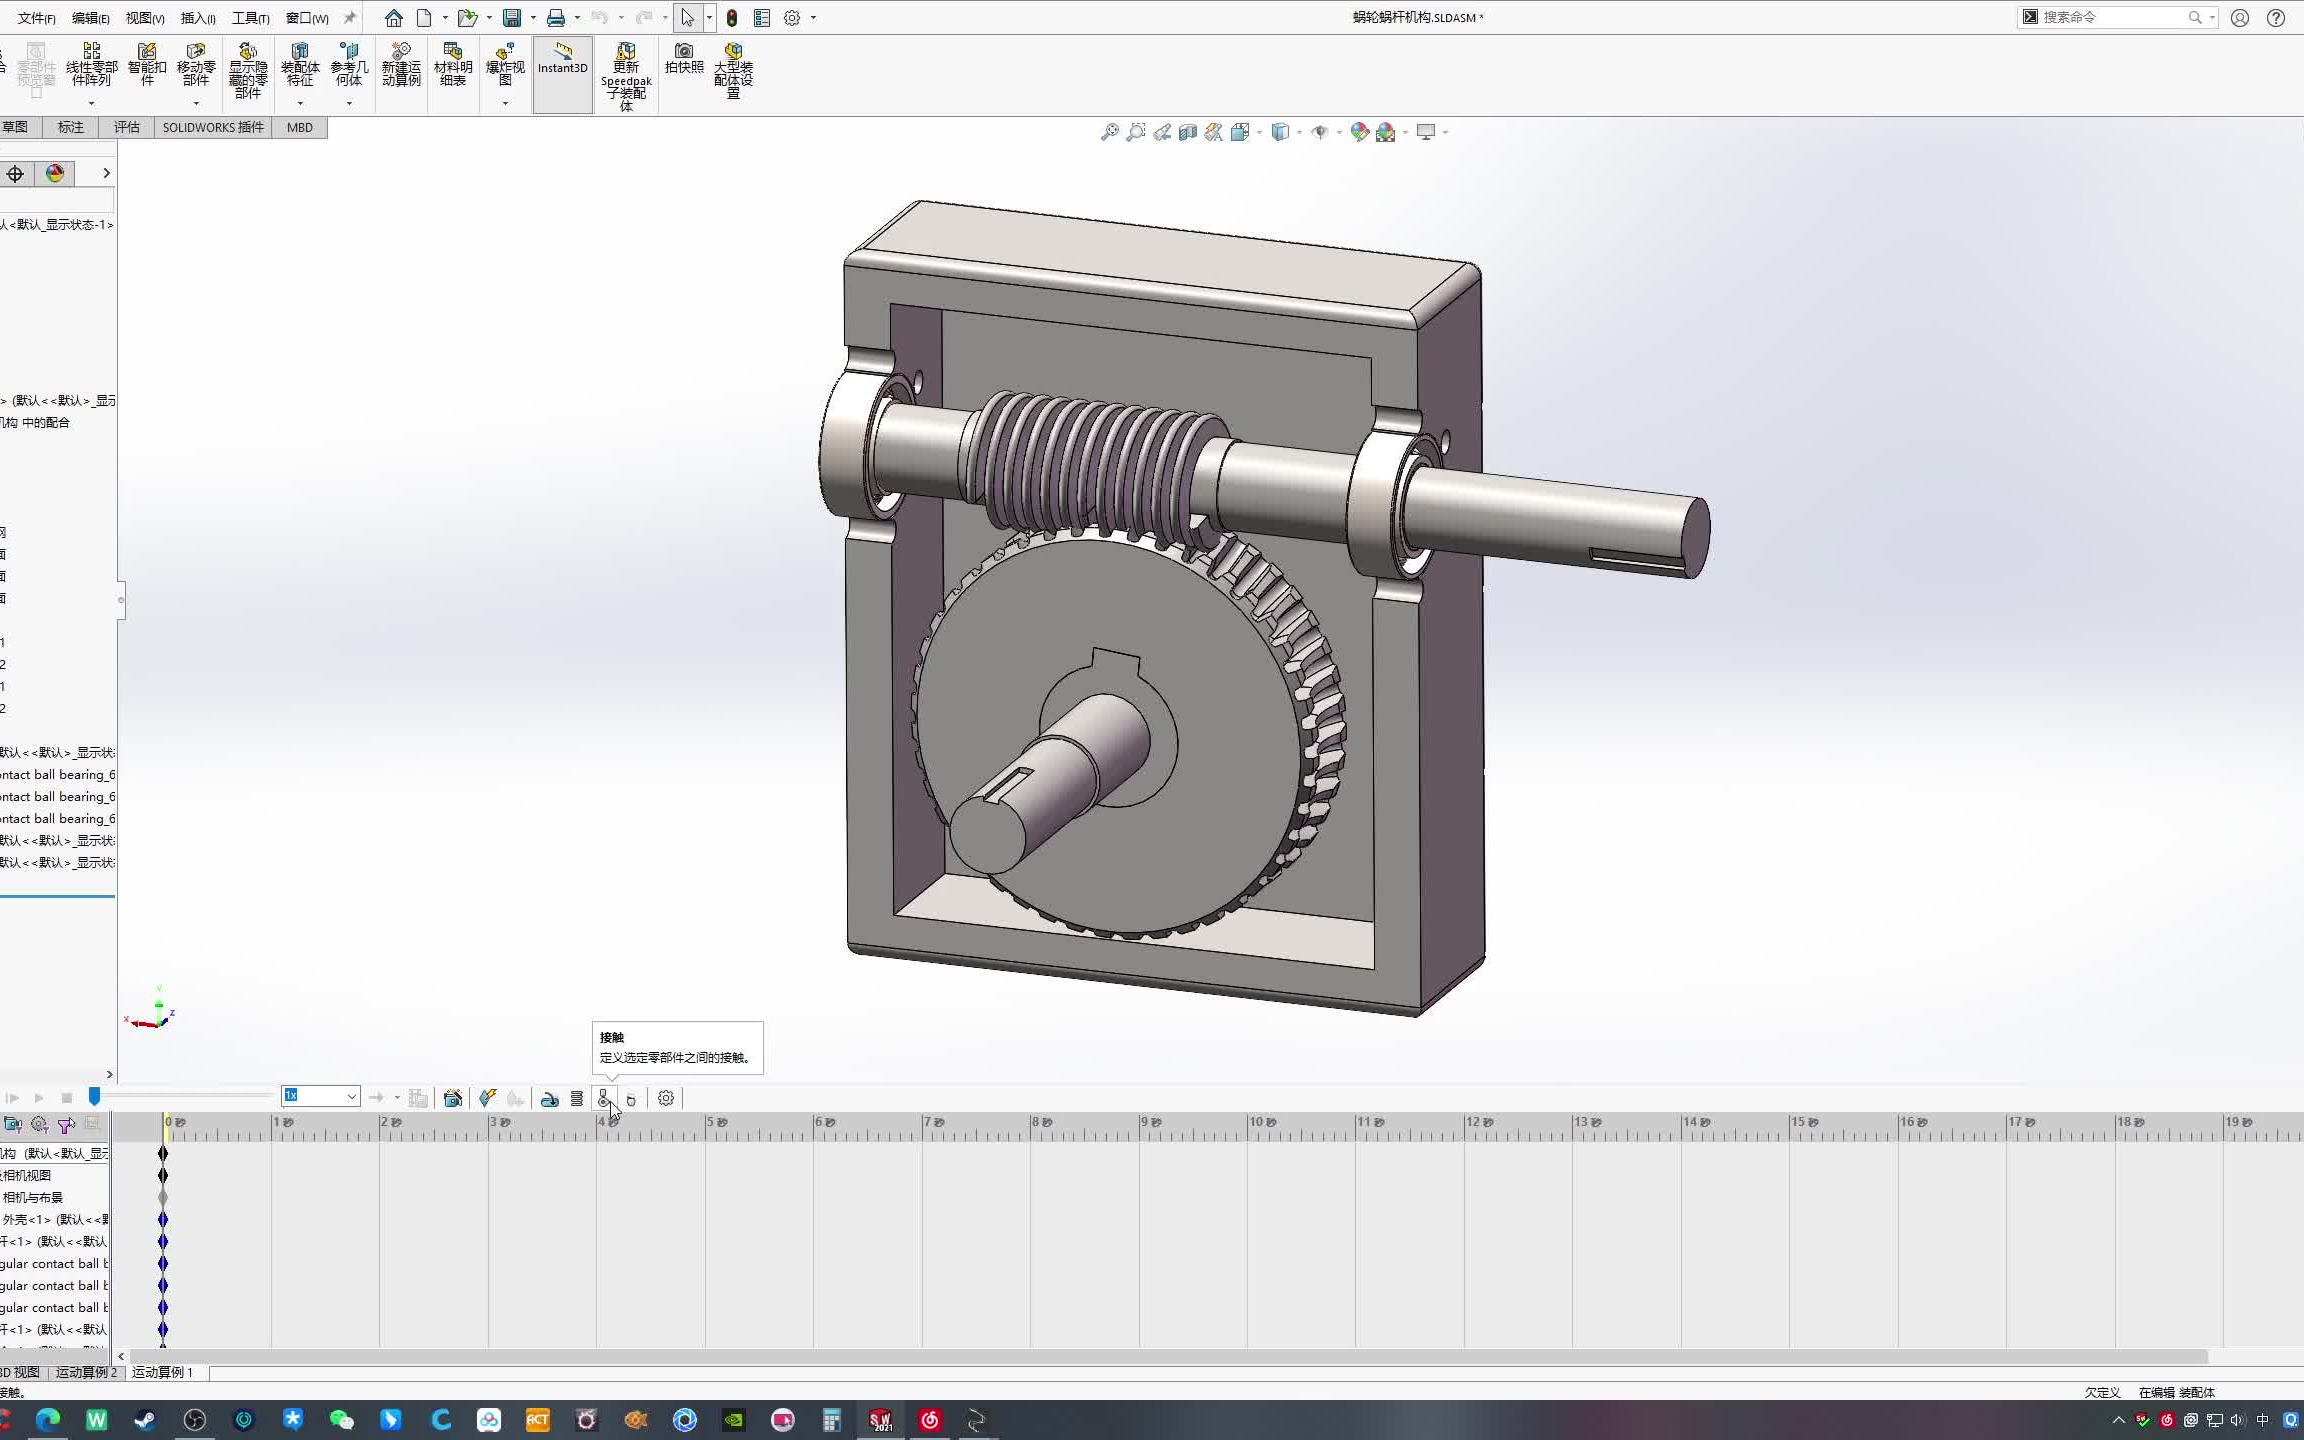Click the Zoom to Fit icon
Image resolution: width=2304 pixels, height=1440 pixels.
tap(1109, 132)
